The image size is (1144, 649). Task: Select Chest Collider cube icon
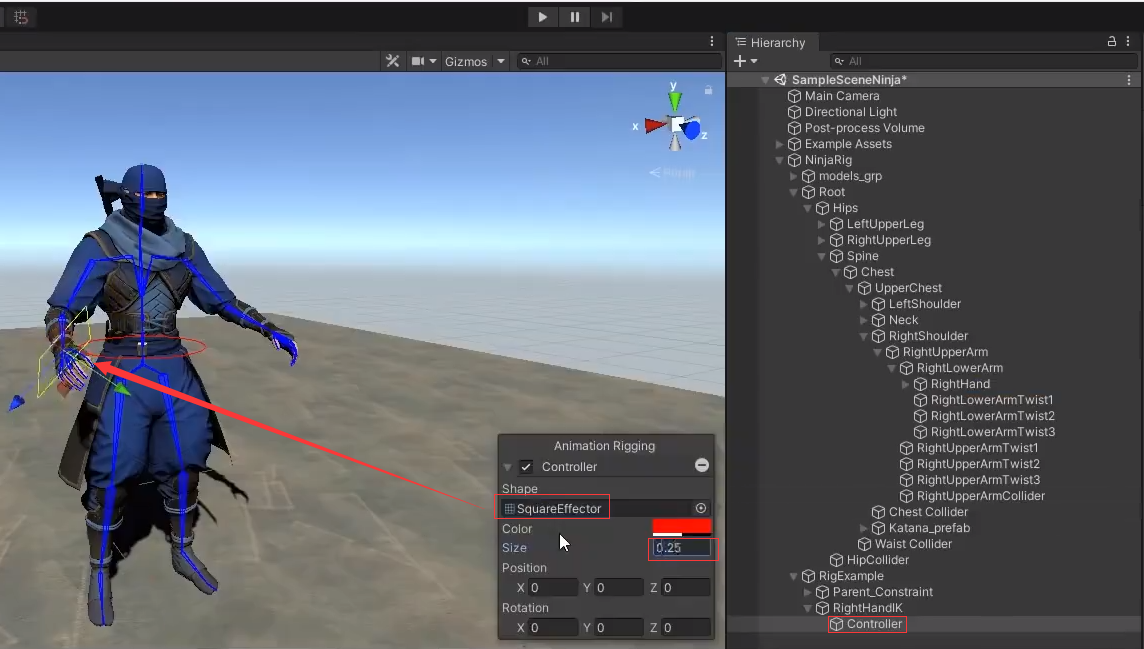[878, 513]
